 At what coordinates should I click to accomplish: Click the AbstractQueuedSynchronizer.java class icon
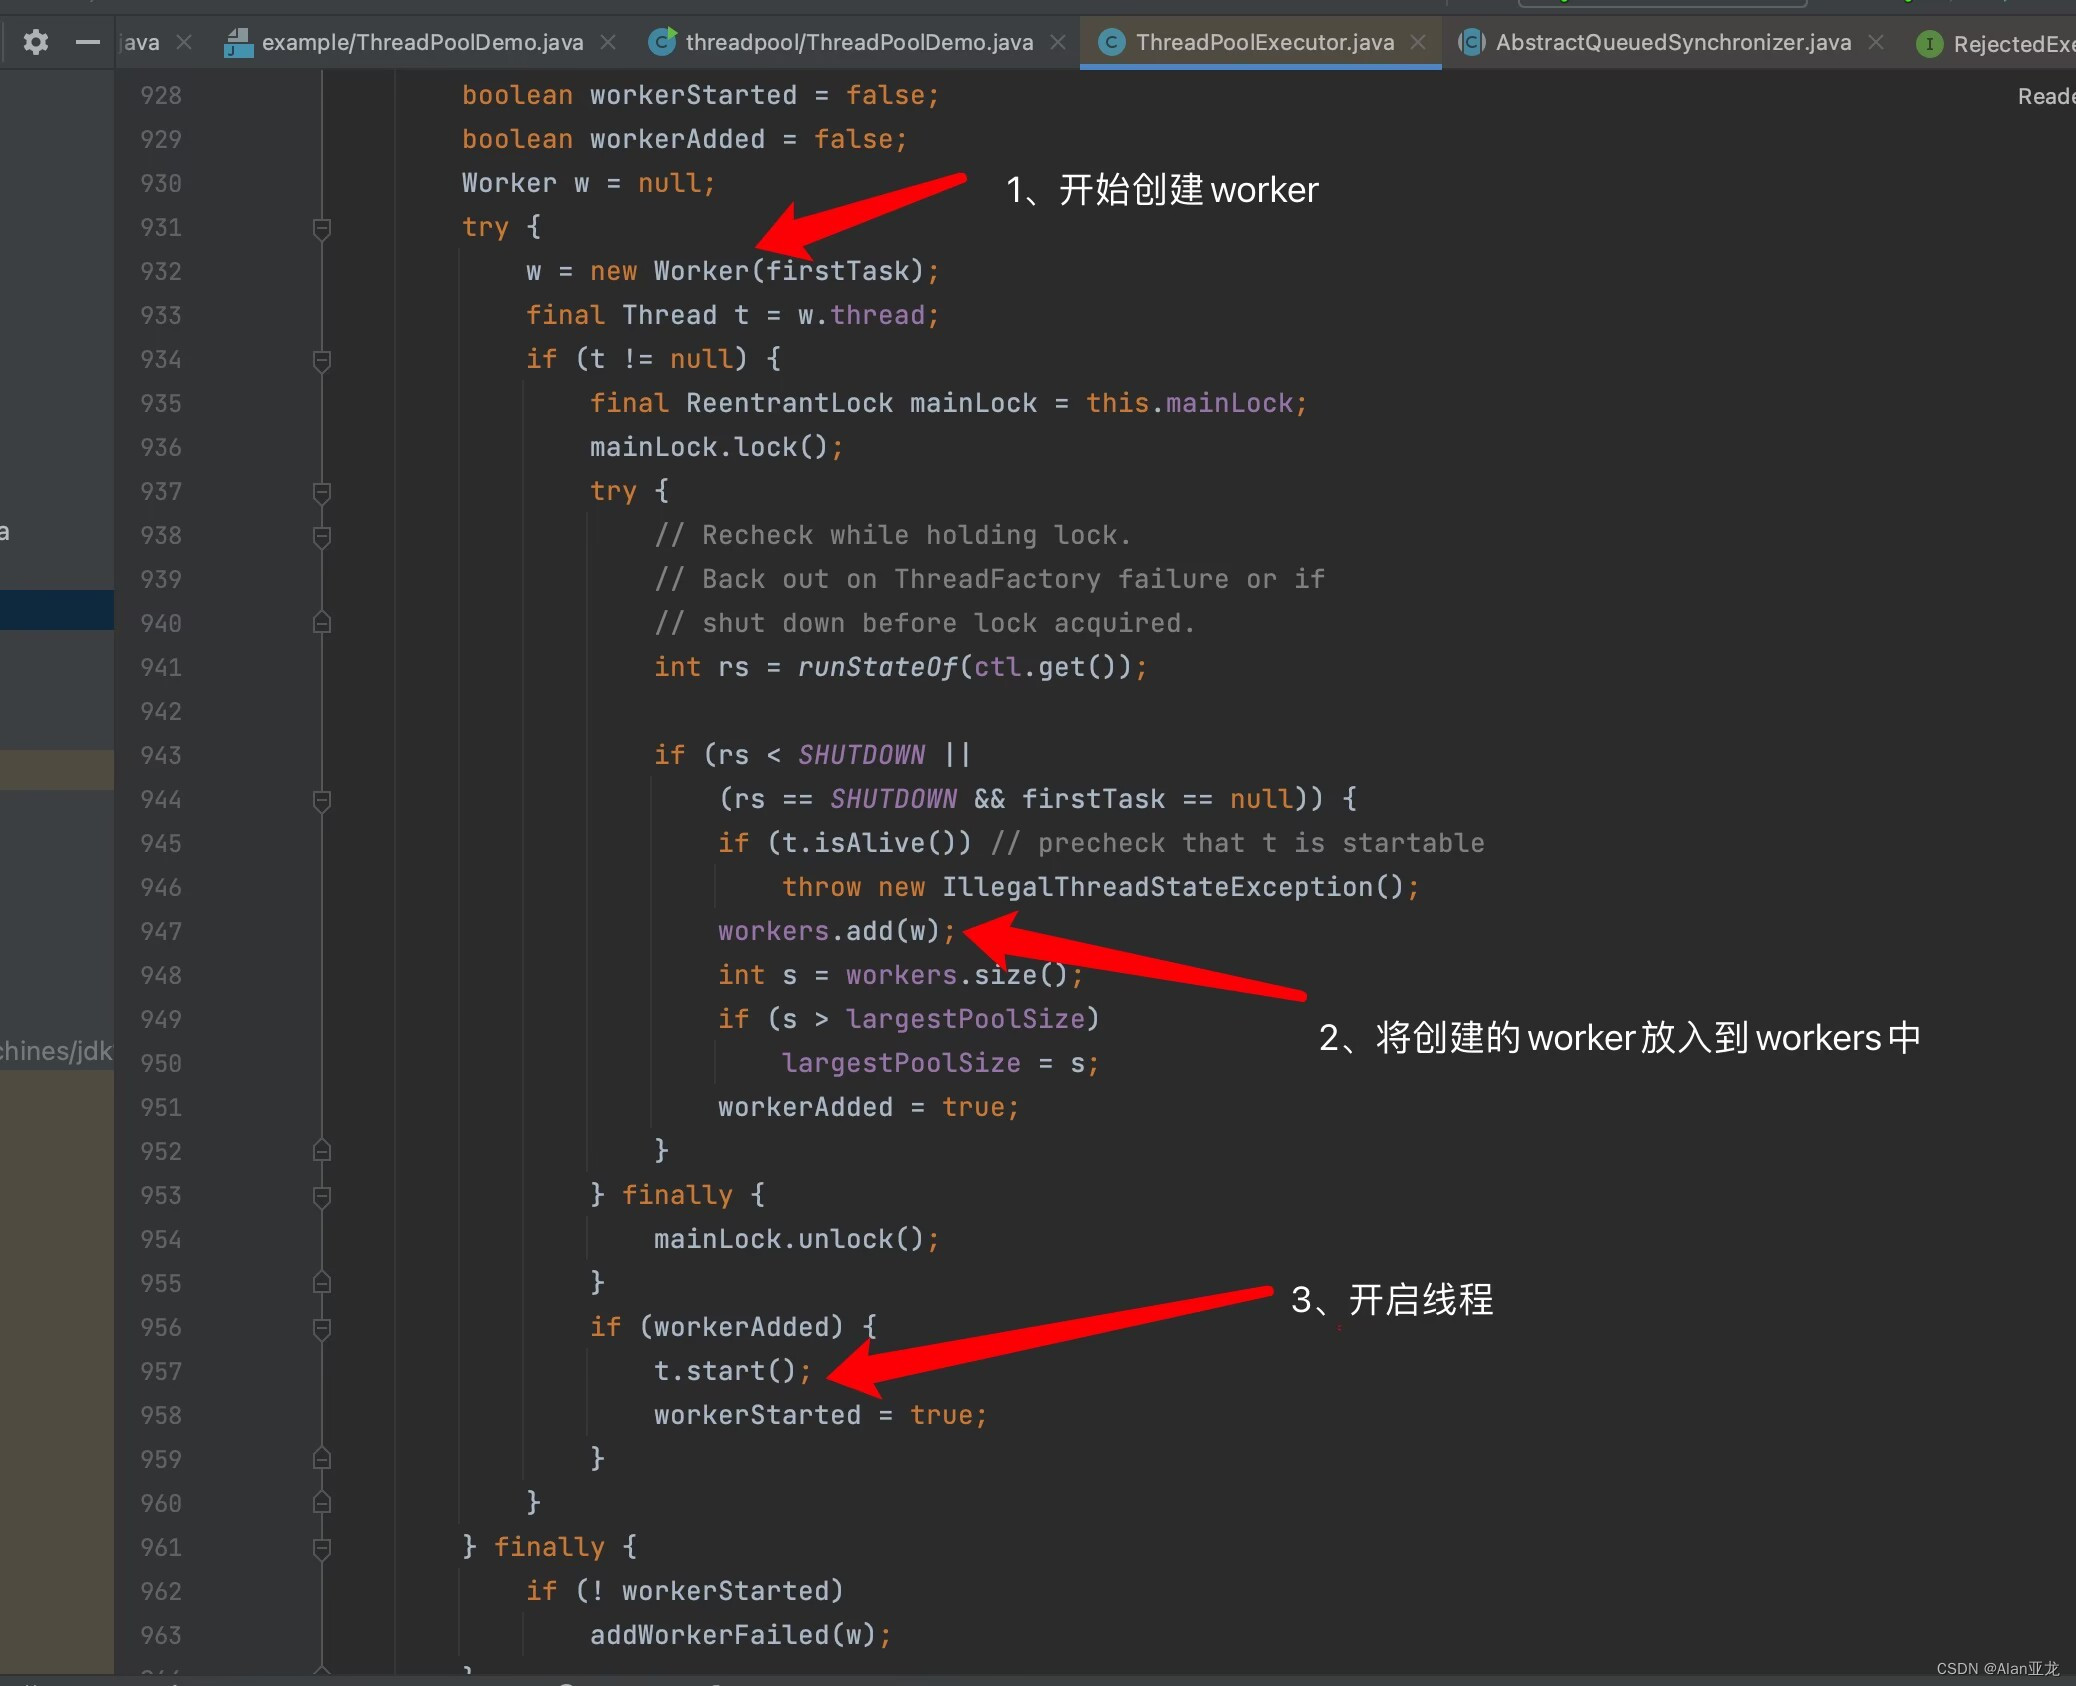1471,42
